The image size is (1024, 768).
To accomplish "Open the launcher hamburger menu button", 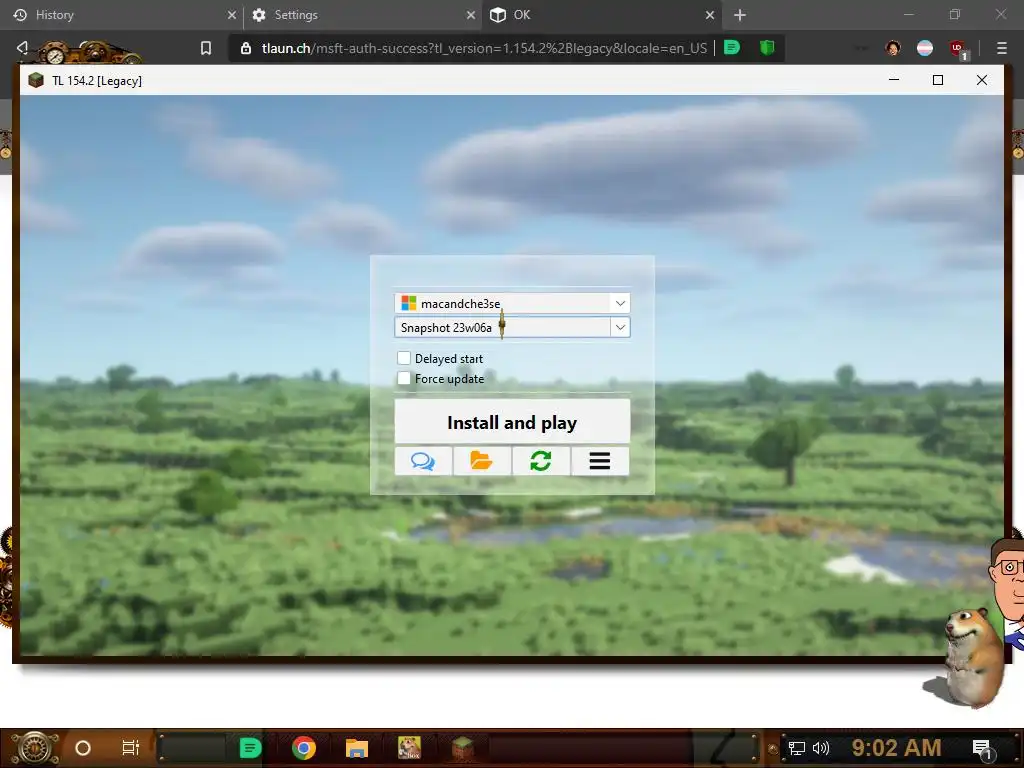I will (x=600, y=461).
